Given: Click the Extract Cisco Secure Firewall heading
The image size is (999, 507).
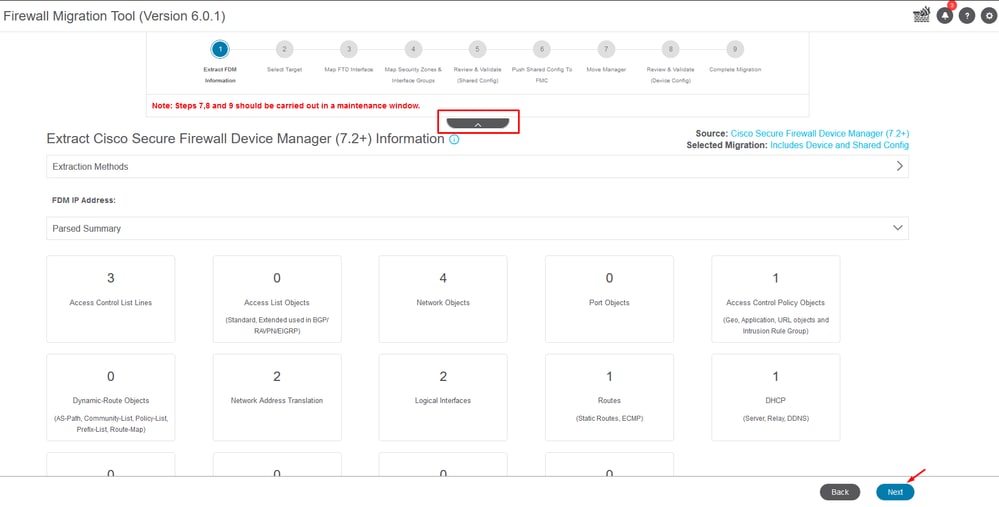Looking at the screenshot, I should pyautogui.click(x=245, y=139).
